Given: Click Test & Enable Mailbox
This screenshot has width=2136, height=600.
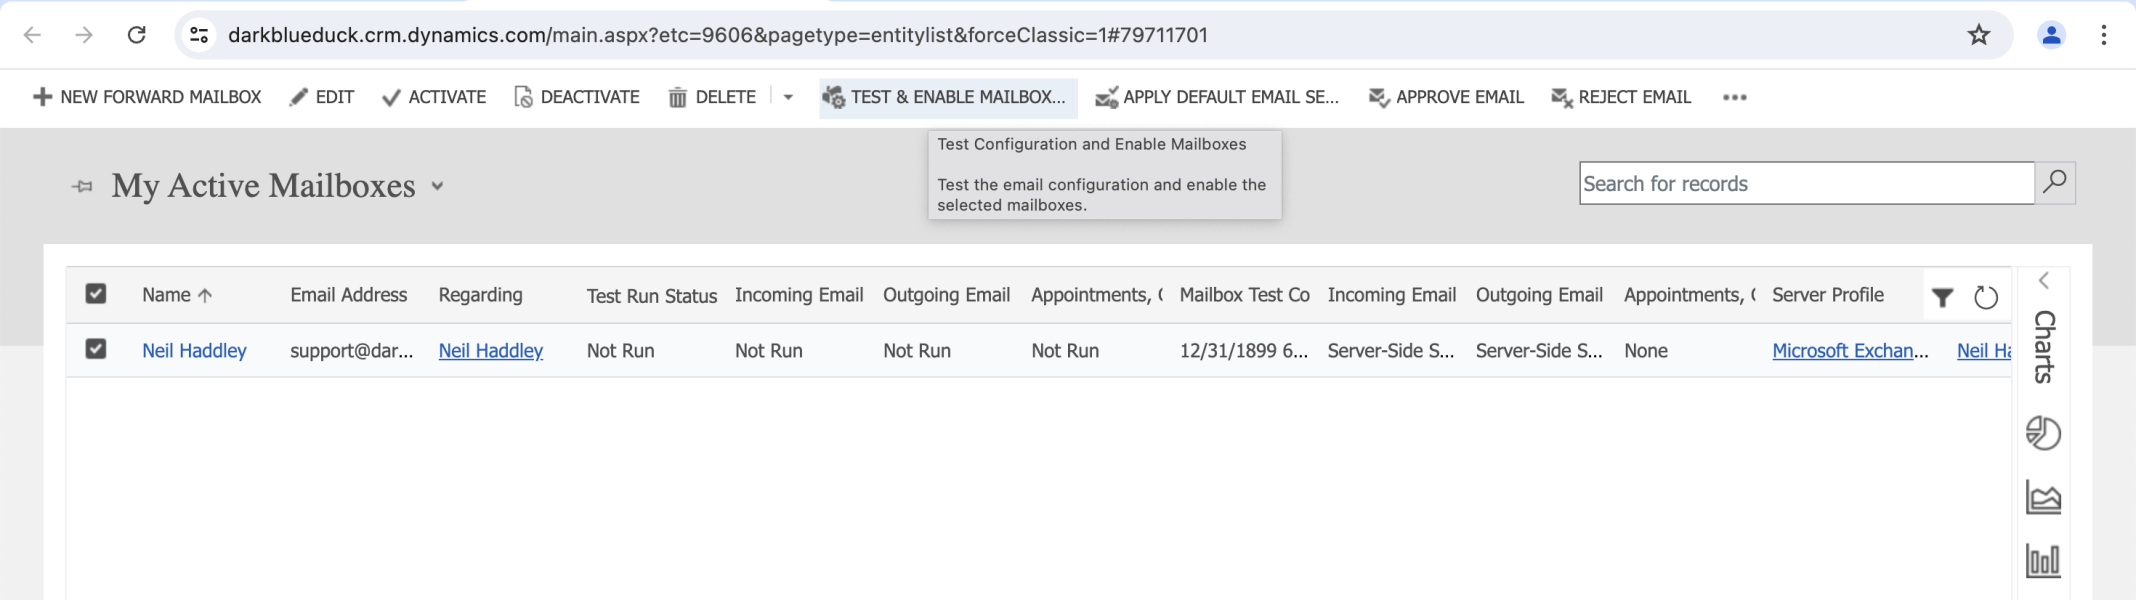Looking at the screenshot, I should click(x=947, y=97).
